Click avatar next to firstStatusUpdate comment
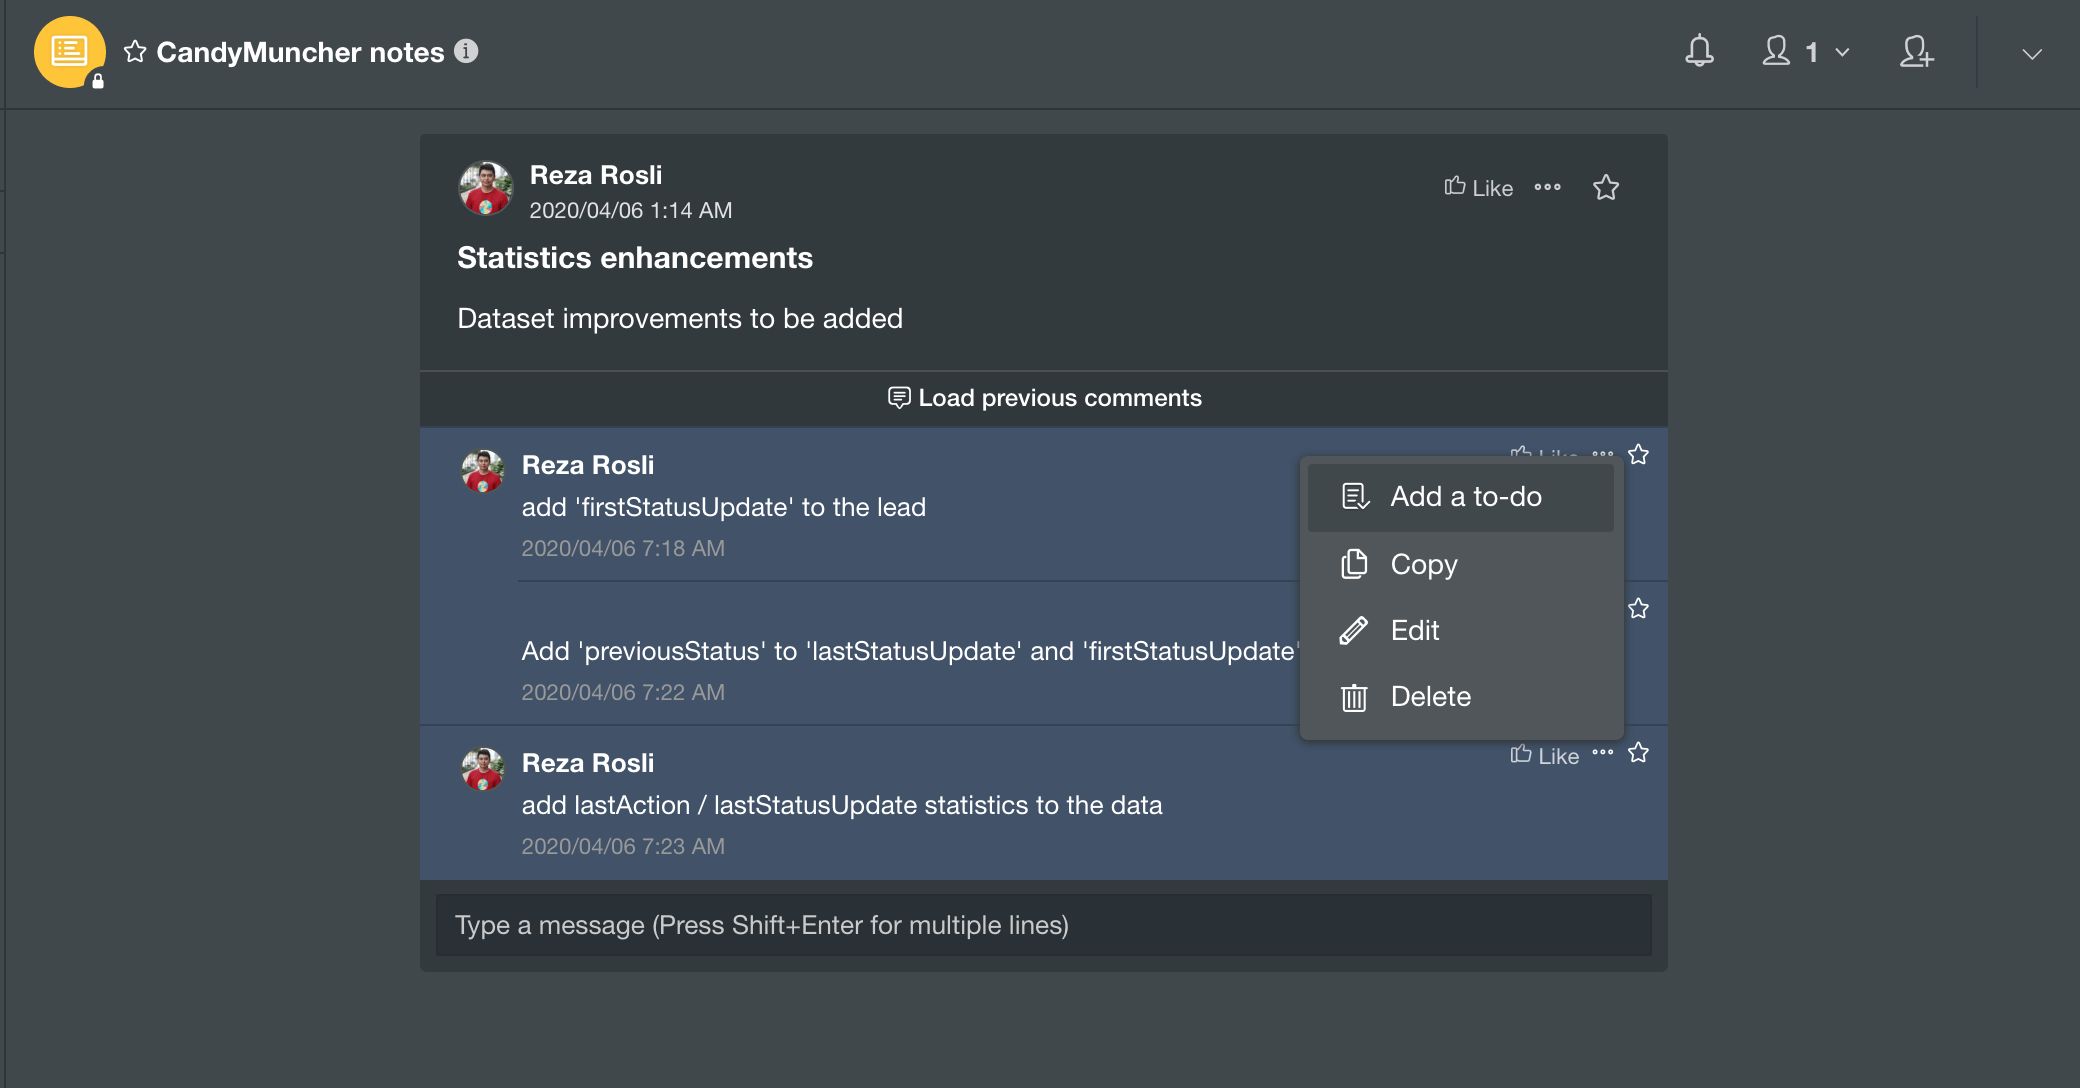The height and width of the screenshot is (1088, 2080). tap(483, 470)
